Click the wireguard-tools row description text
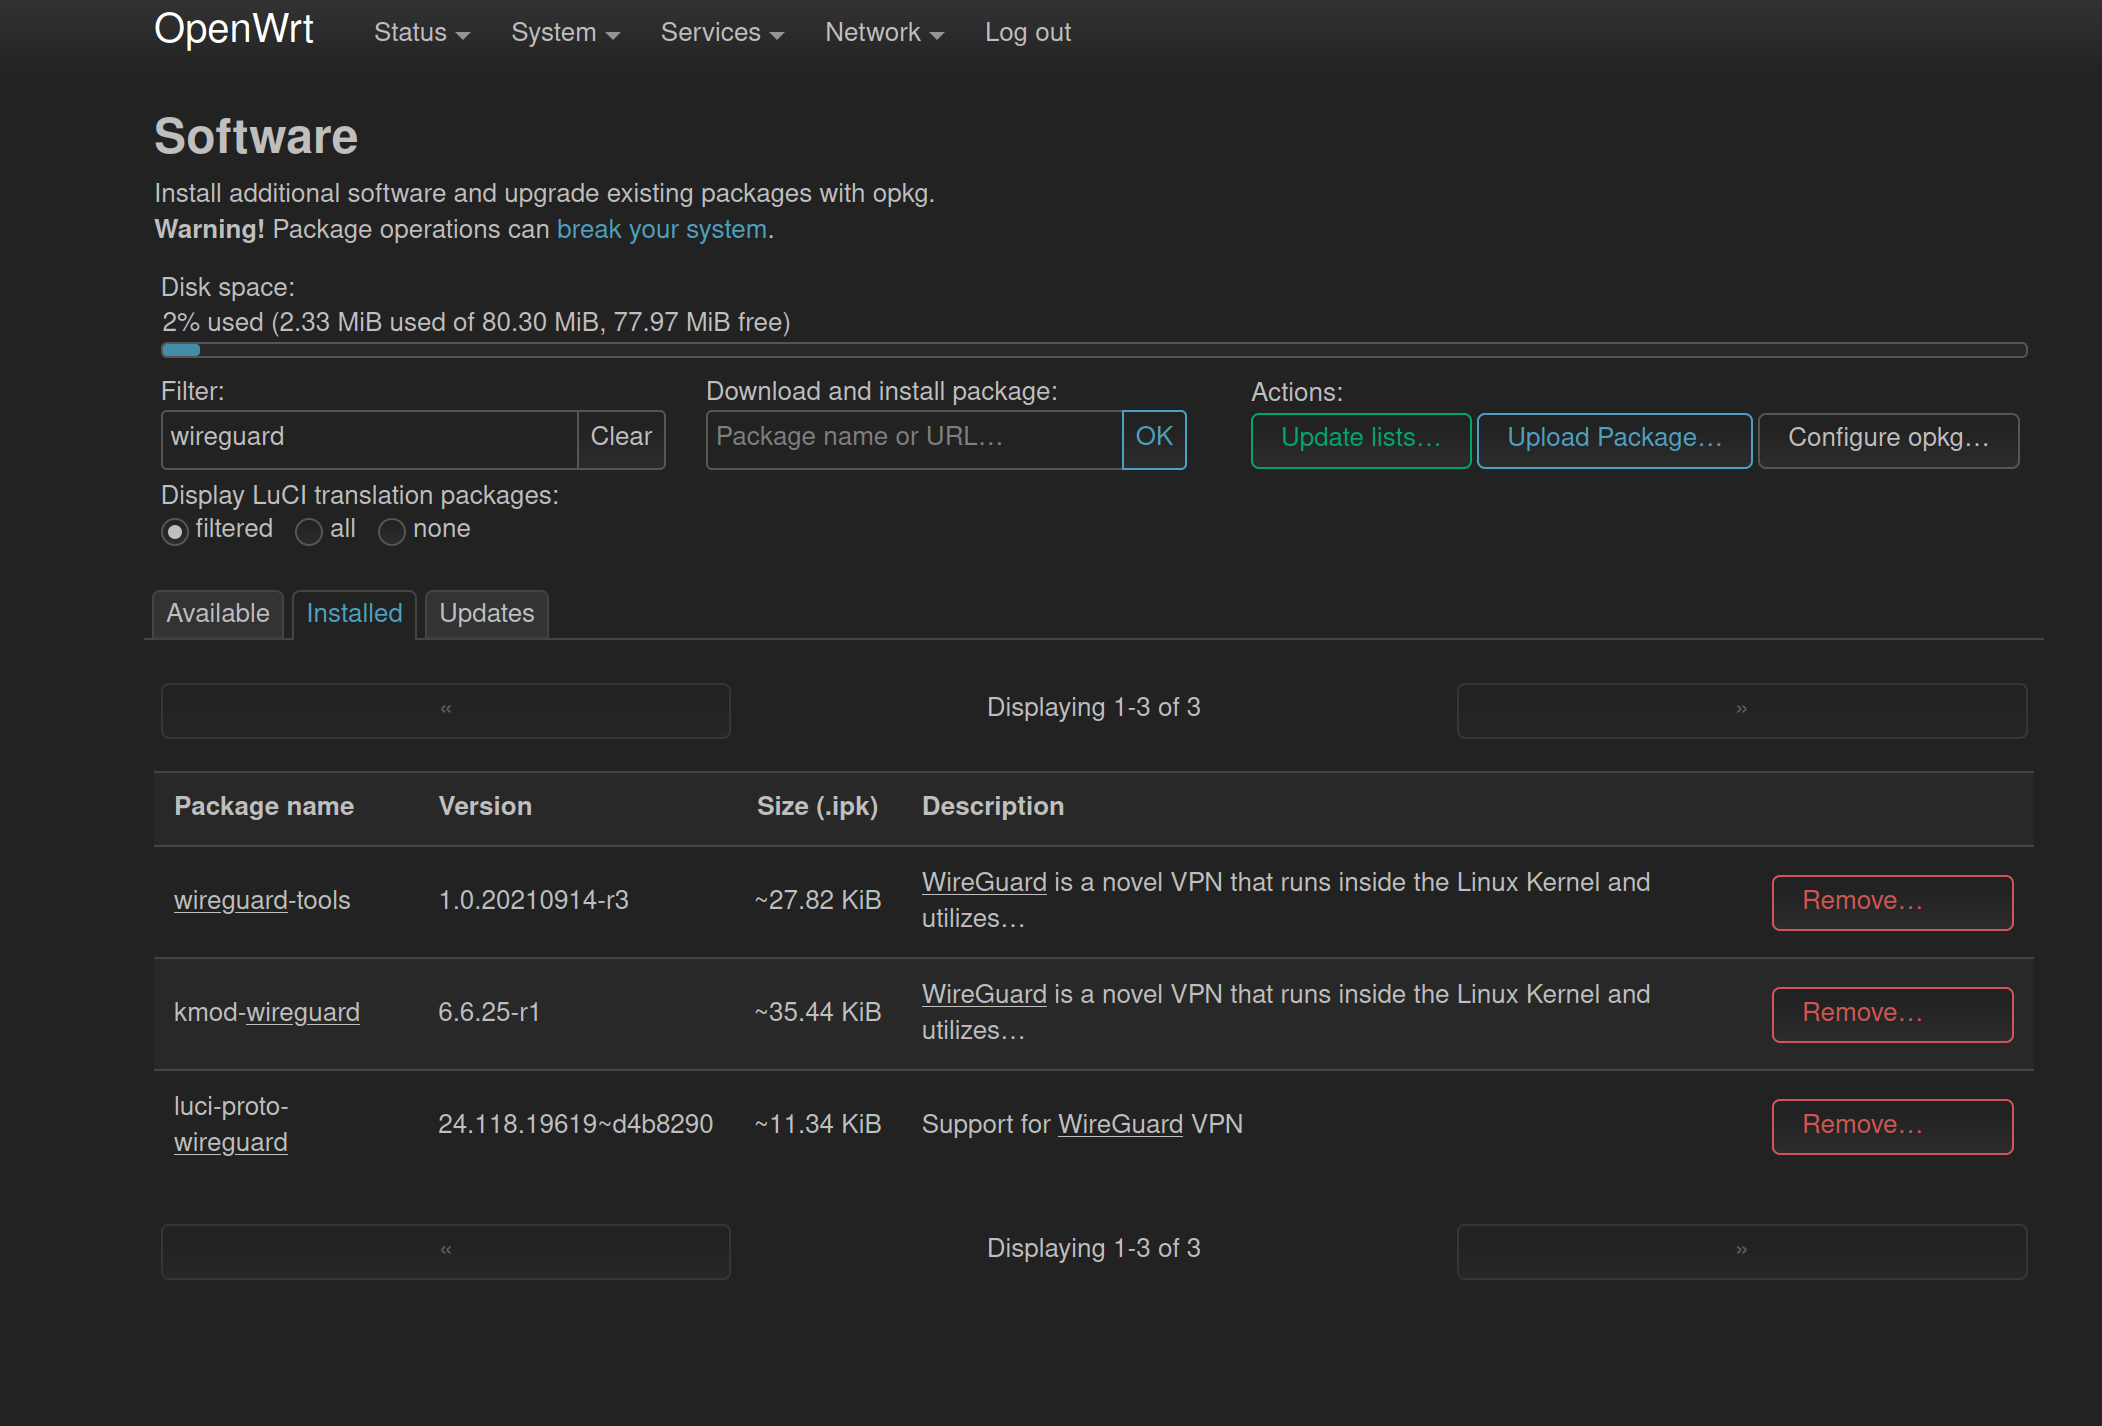 (1286, 901)
